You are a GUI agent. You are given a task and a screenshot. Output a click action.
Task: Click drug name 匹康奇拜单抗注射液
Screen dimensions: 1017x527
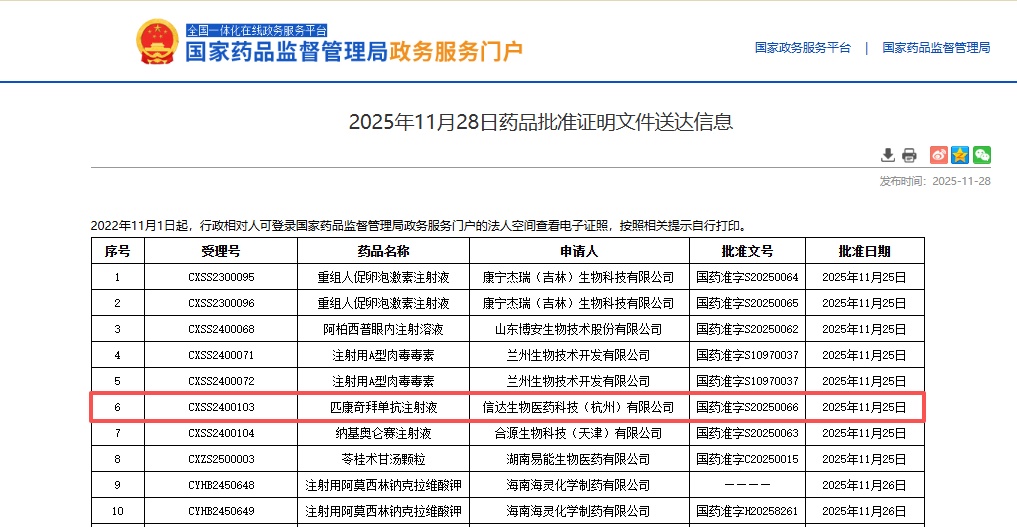383,407
